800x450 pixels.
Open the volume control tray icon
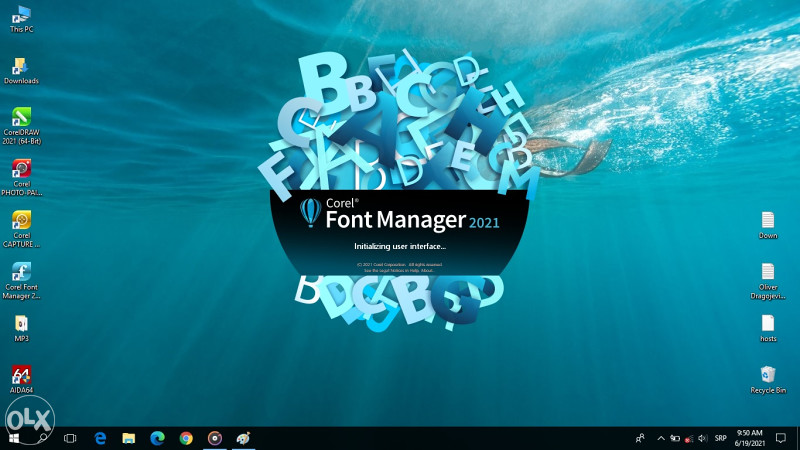pyautogui.click(x=703, y=438)
